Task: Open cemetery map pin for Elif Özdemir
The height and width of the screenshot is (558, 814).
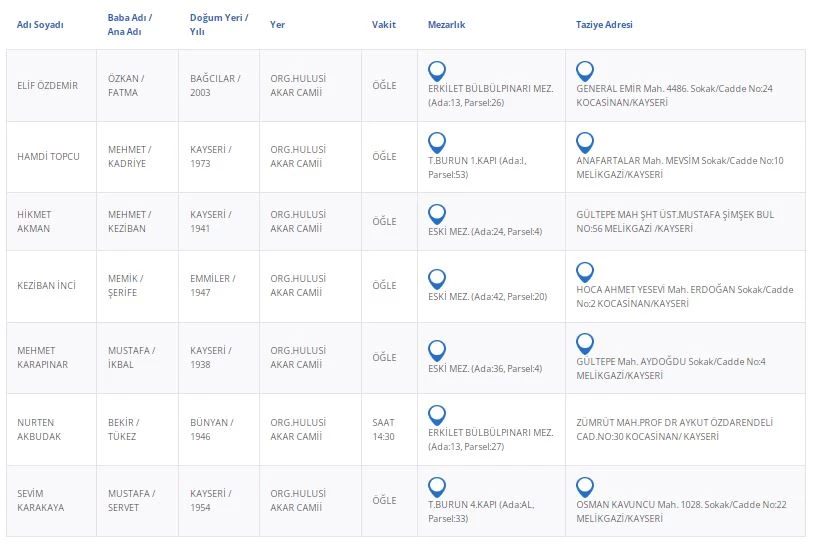Action: (x=436, y=71)
